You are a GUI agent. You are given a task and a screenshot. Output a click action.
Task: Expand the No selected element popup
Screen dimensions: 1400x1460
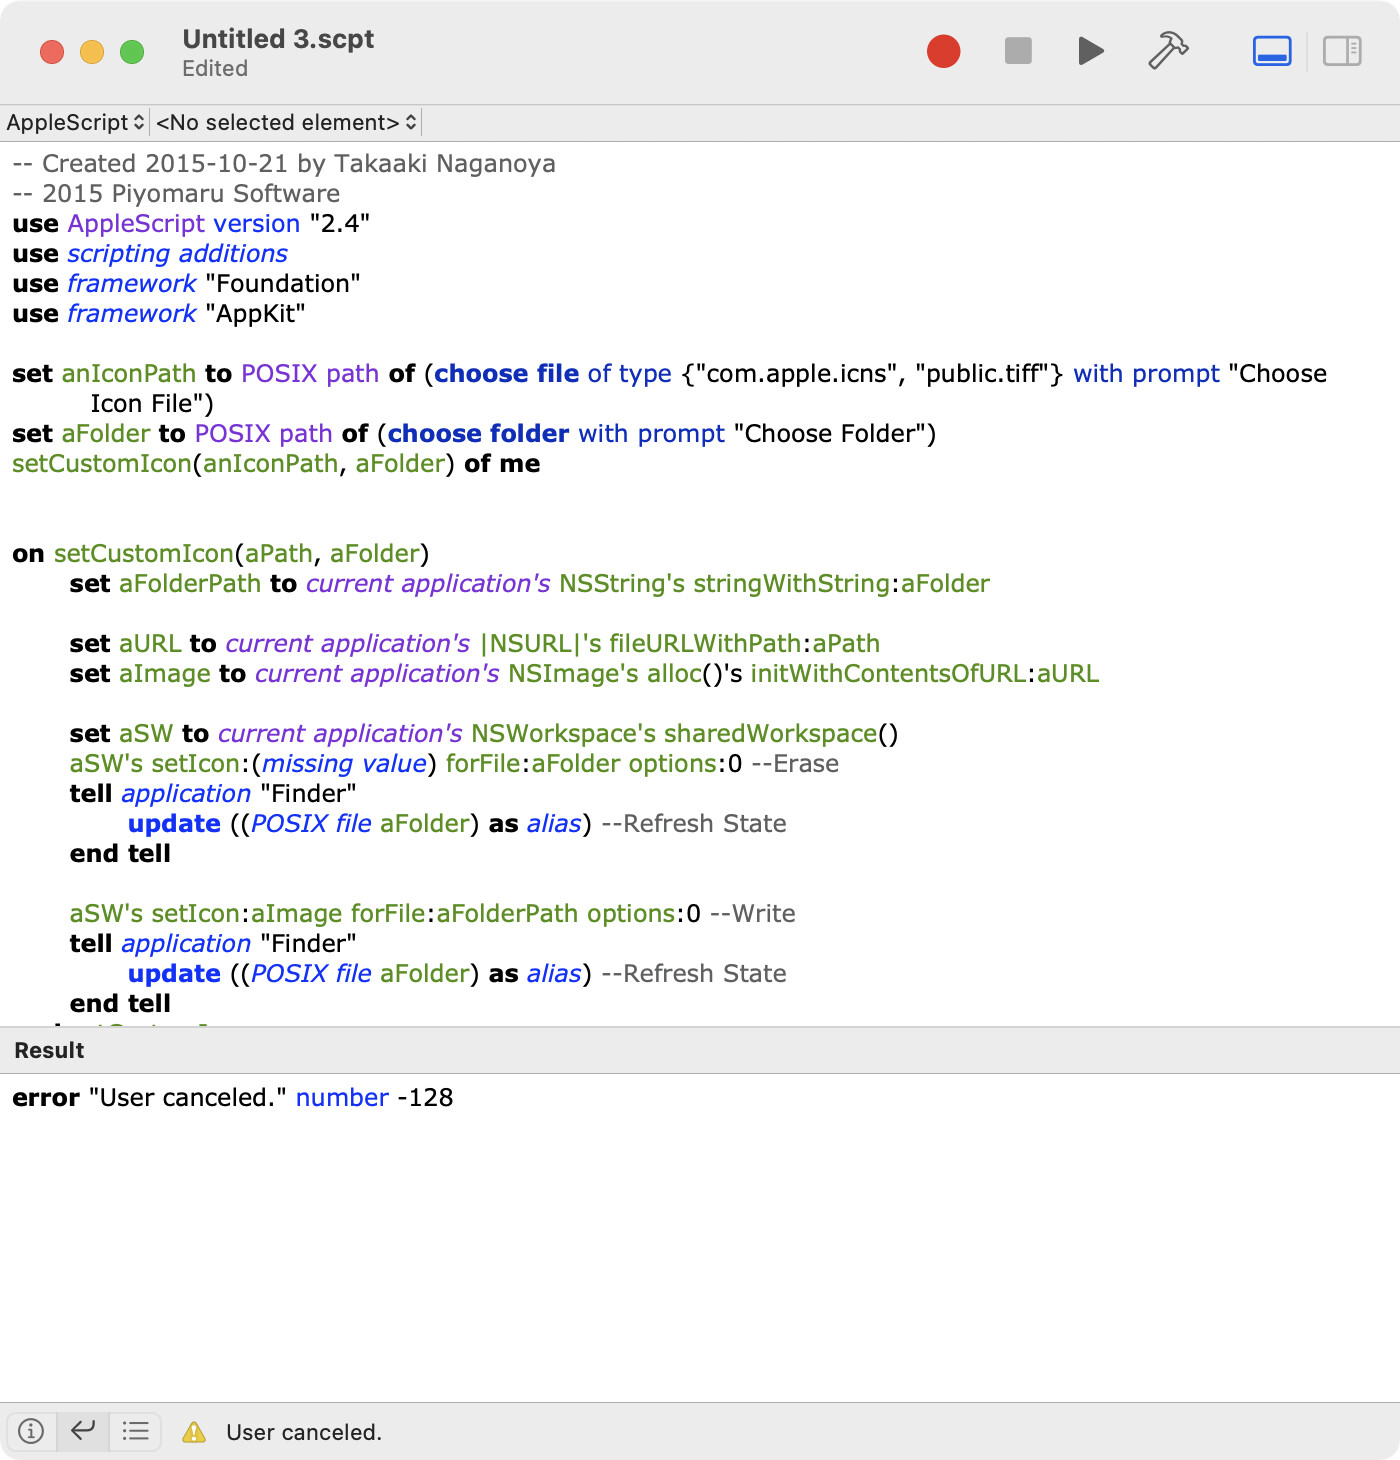286,123
